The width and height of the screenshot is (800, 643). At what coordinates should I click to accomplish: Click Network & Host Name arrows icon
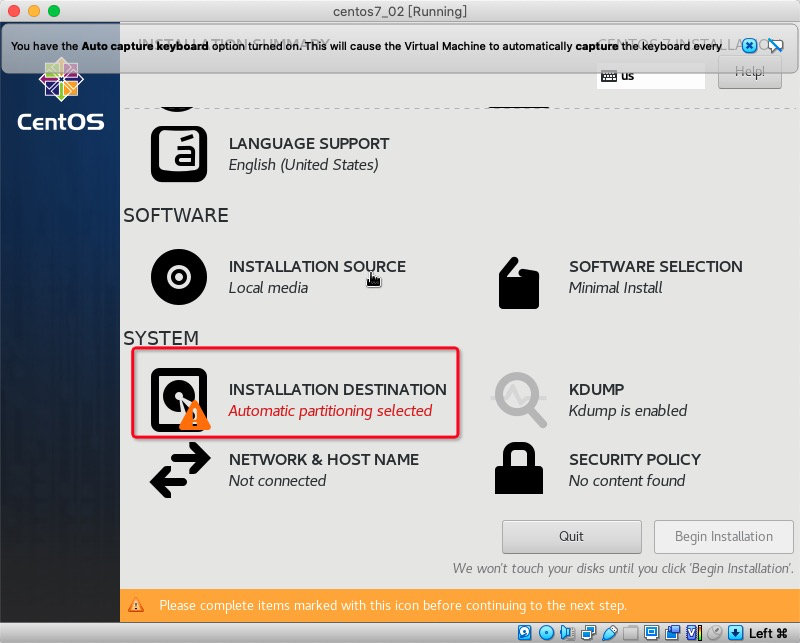[180, 470]
